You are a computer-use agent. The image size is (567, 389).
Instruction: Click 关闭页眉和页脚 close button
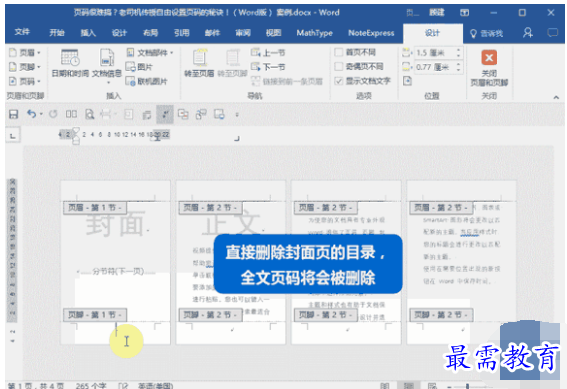pos(489,68)
